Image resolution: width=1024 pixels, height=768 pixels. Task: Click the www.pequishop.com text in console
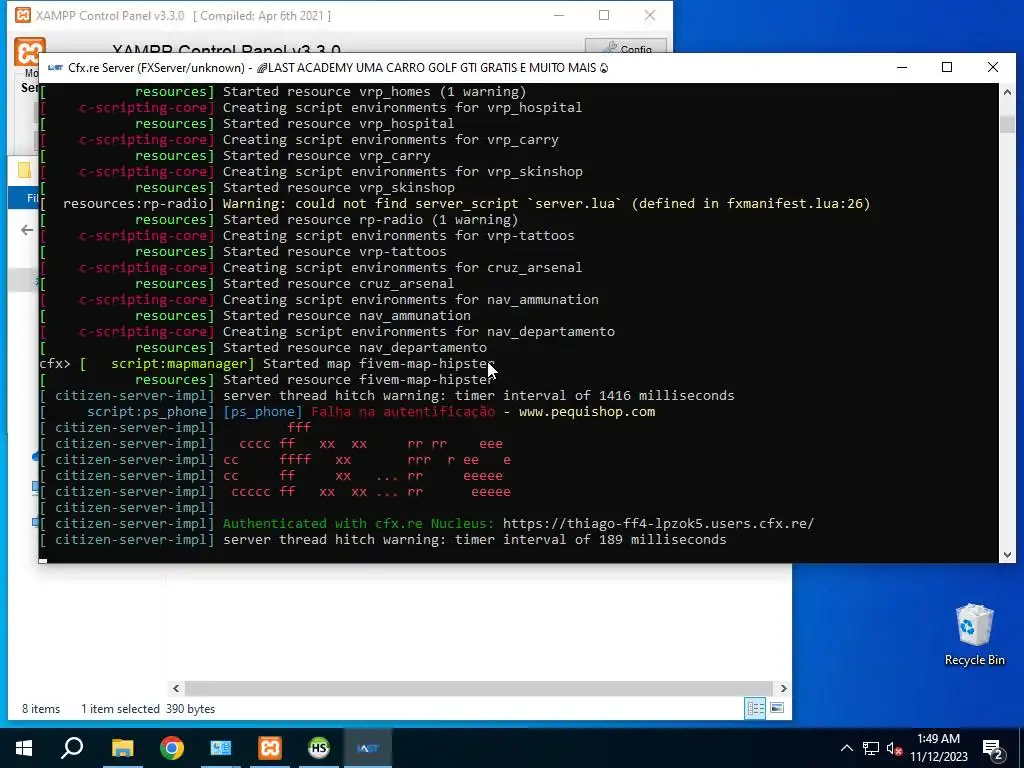tap(586, 411)
